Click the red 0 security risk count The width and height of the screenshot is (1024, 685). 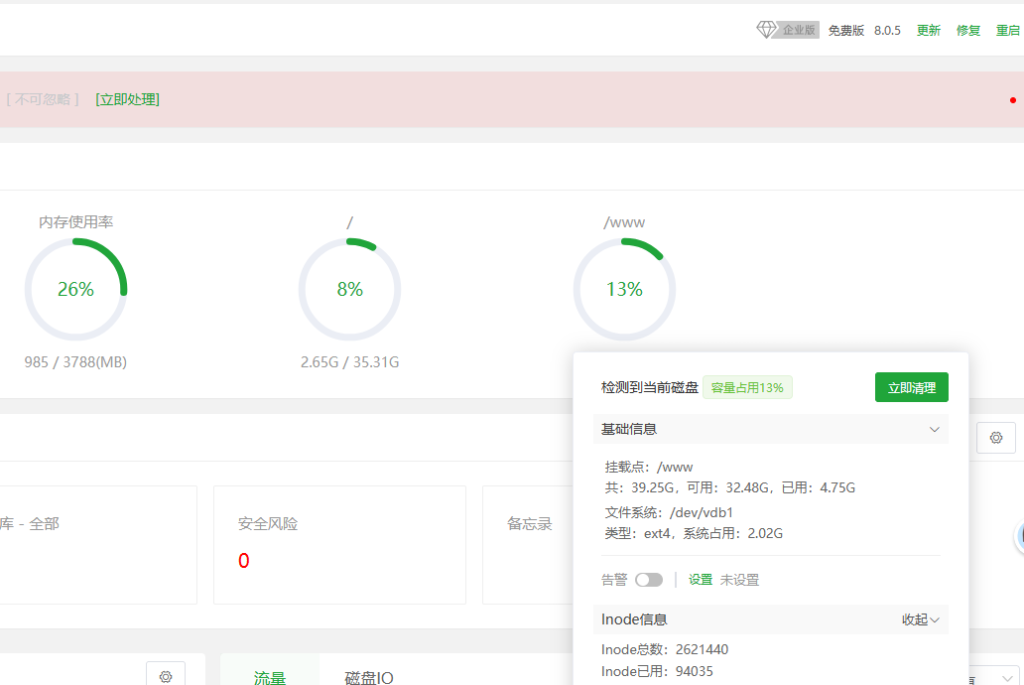click(244, 561)
